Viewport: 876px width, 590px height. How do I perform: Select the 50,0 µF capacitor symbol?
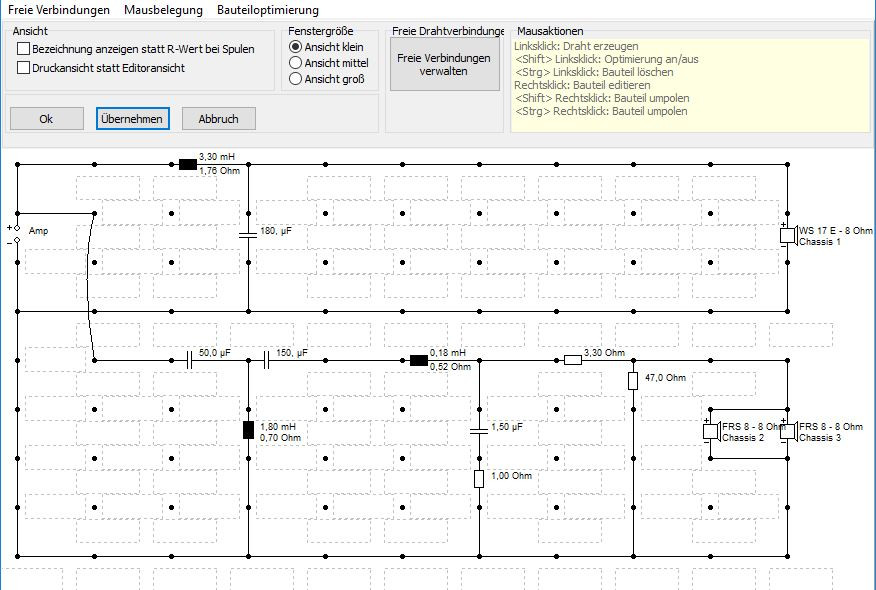pyautogui.click(x=189, y=360)
